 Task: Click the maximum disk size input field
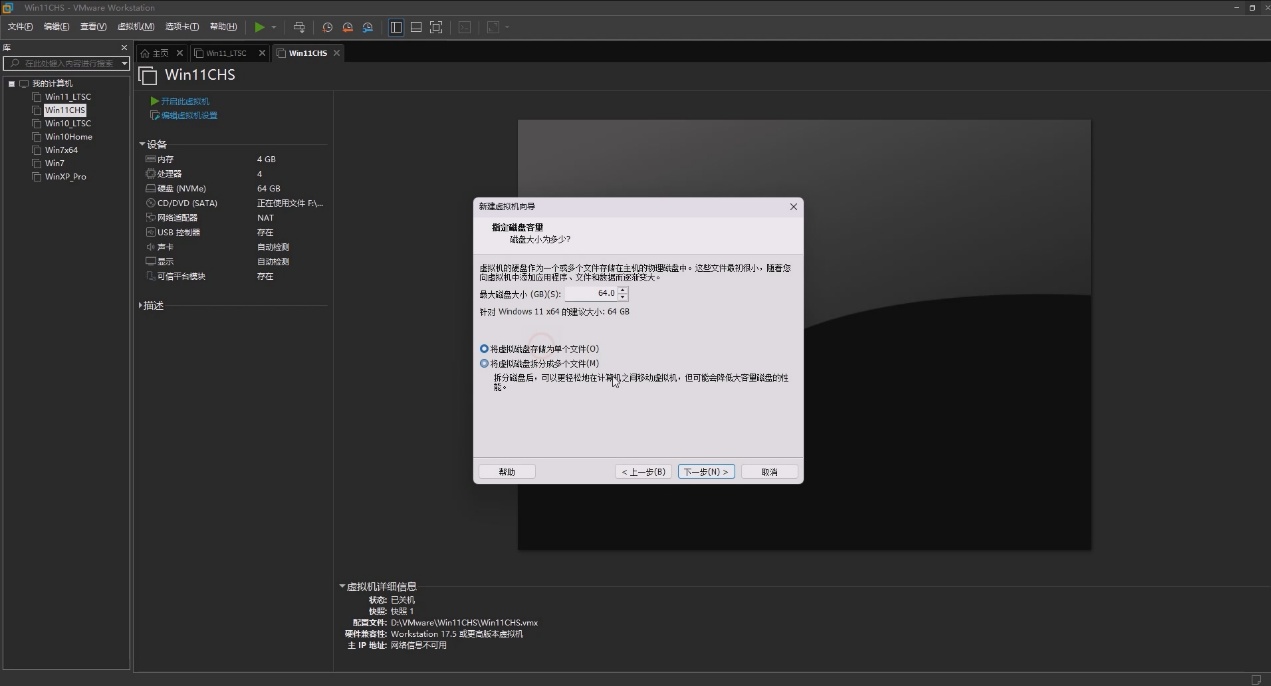(591, 293)
